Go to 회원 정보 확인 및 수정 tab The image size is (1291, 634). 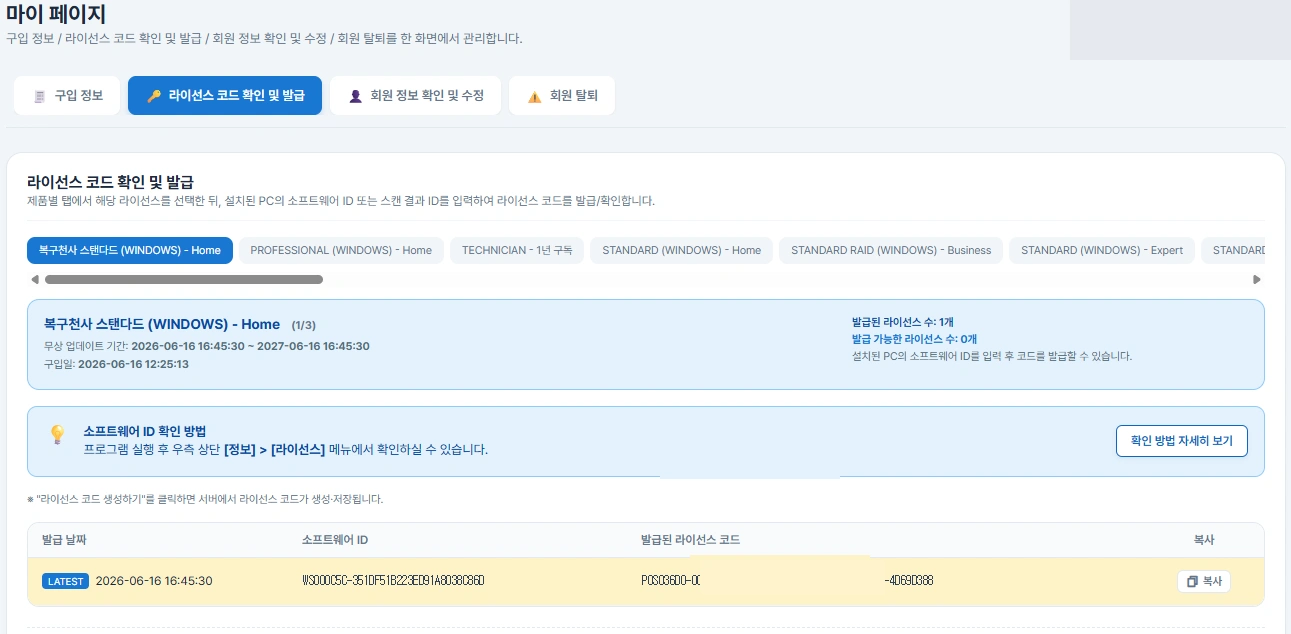415,96
